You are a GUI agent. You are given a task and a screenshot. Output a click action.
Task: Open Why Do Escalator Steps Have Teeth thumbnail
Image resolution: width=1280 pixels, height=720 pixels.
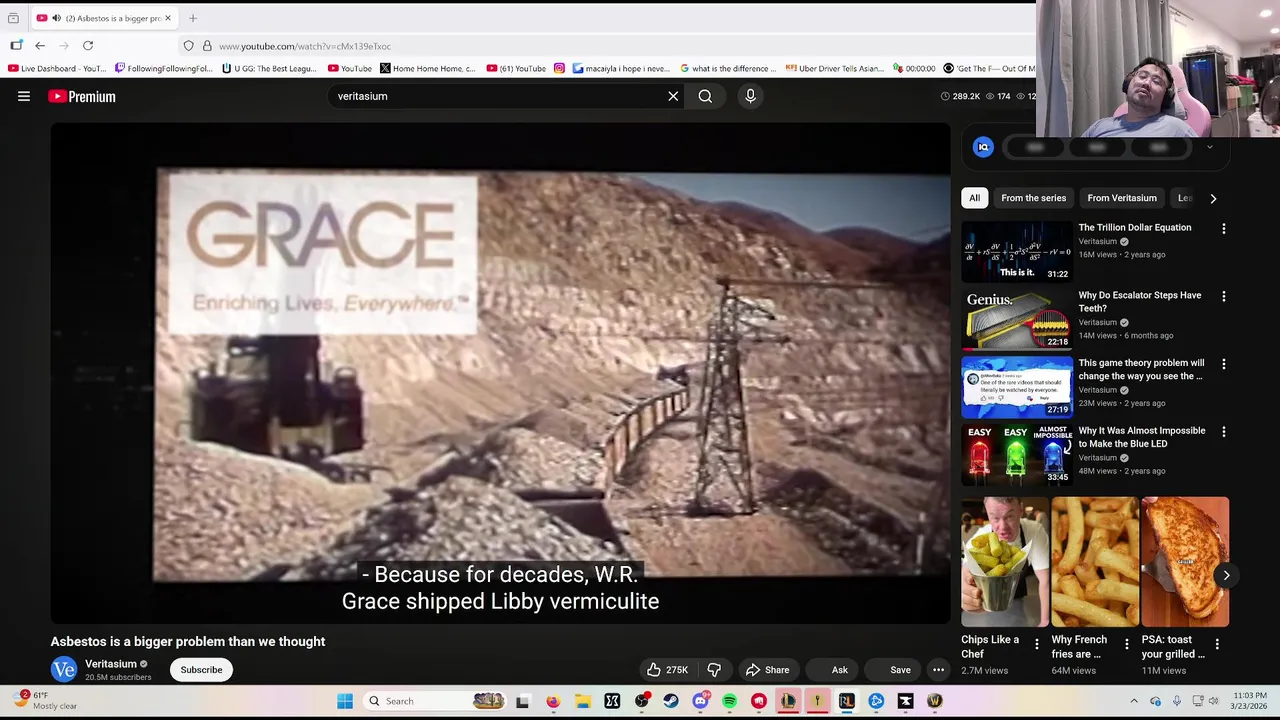click(x=1016, y=319)
